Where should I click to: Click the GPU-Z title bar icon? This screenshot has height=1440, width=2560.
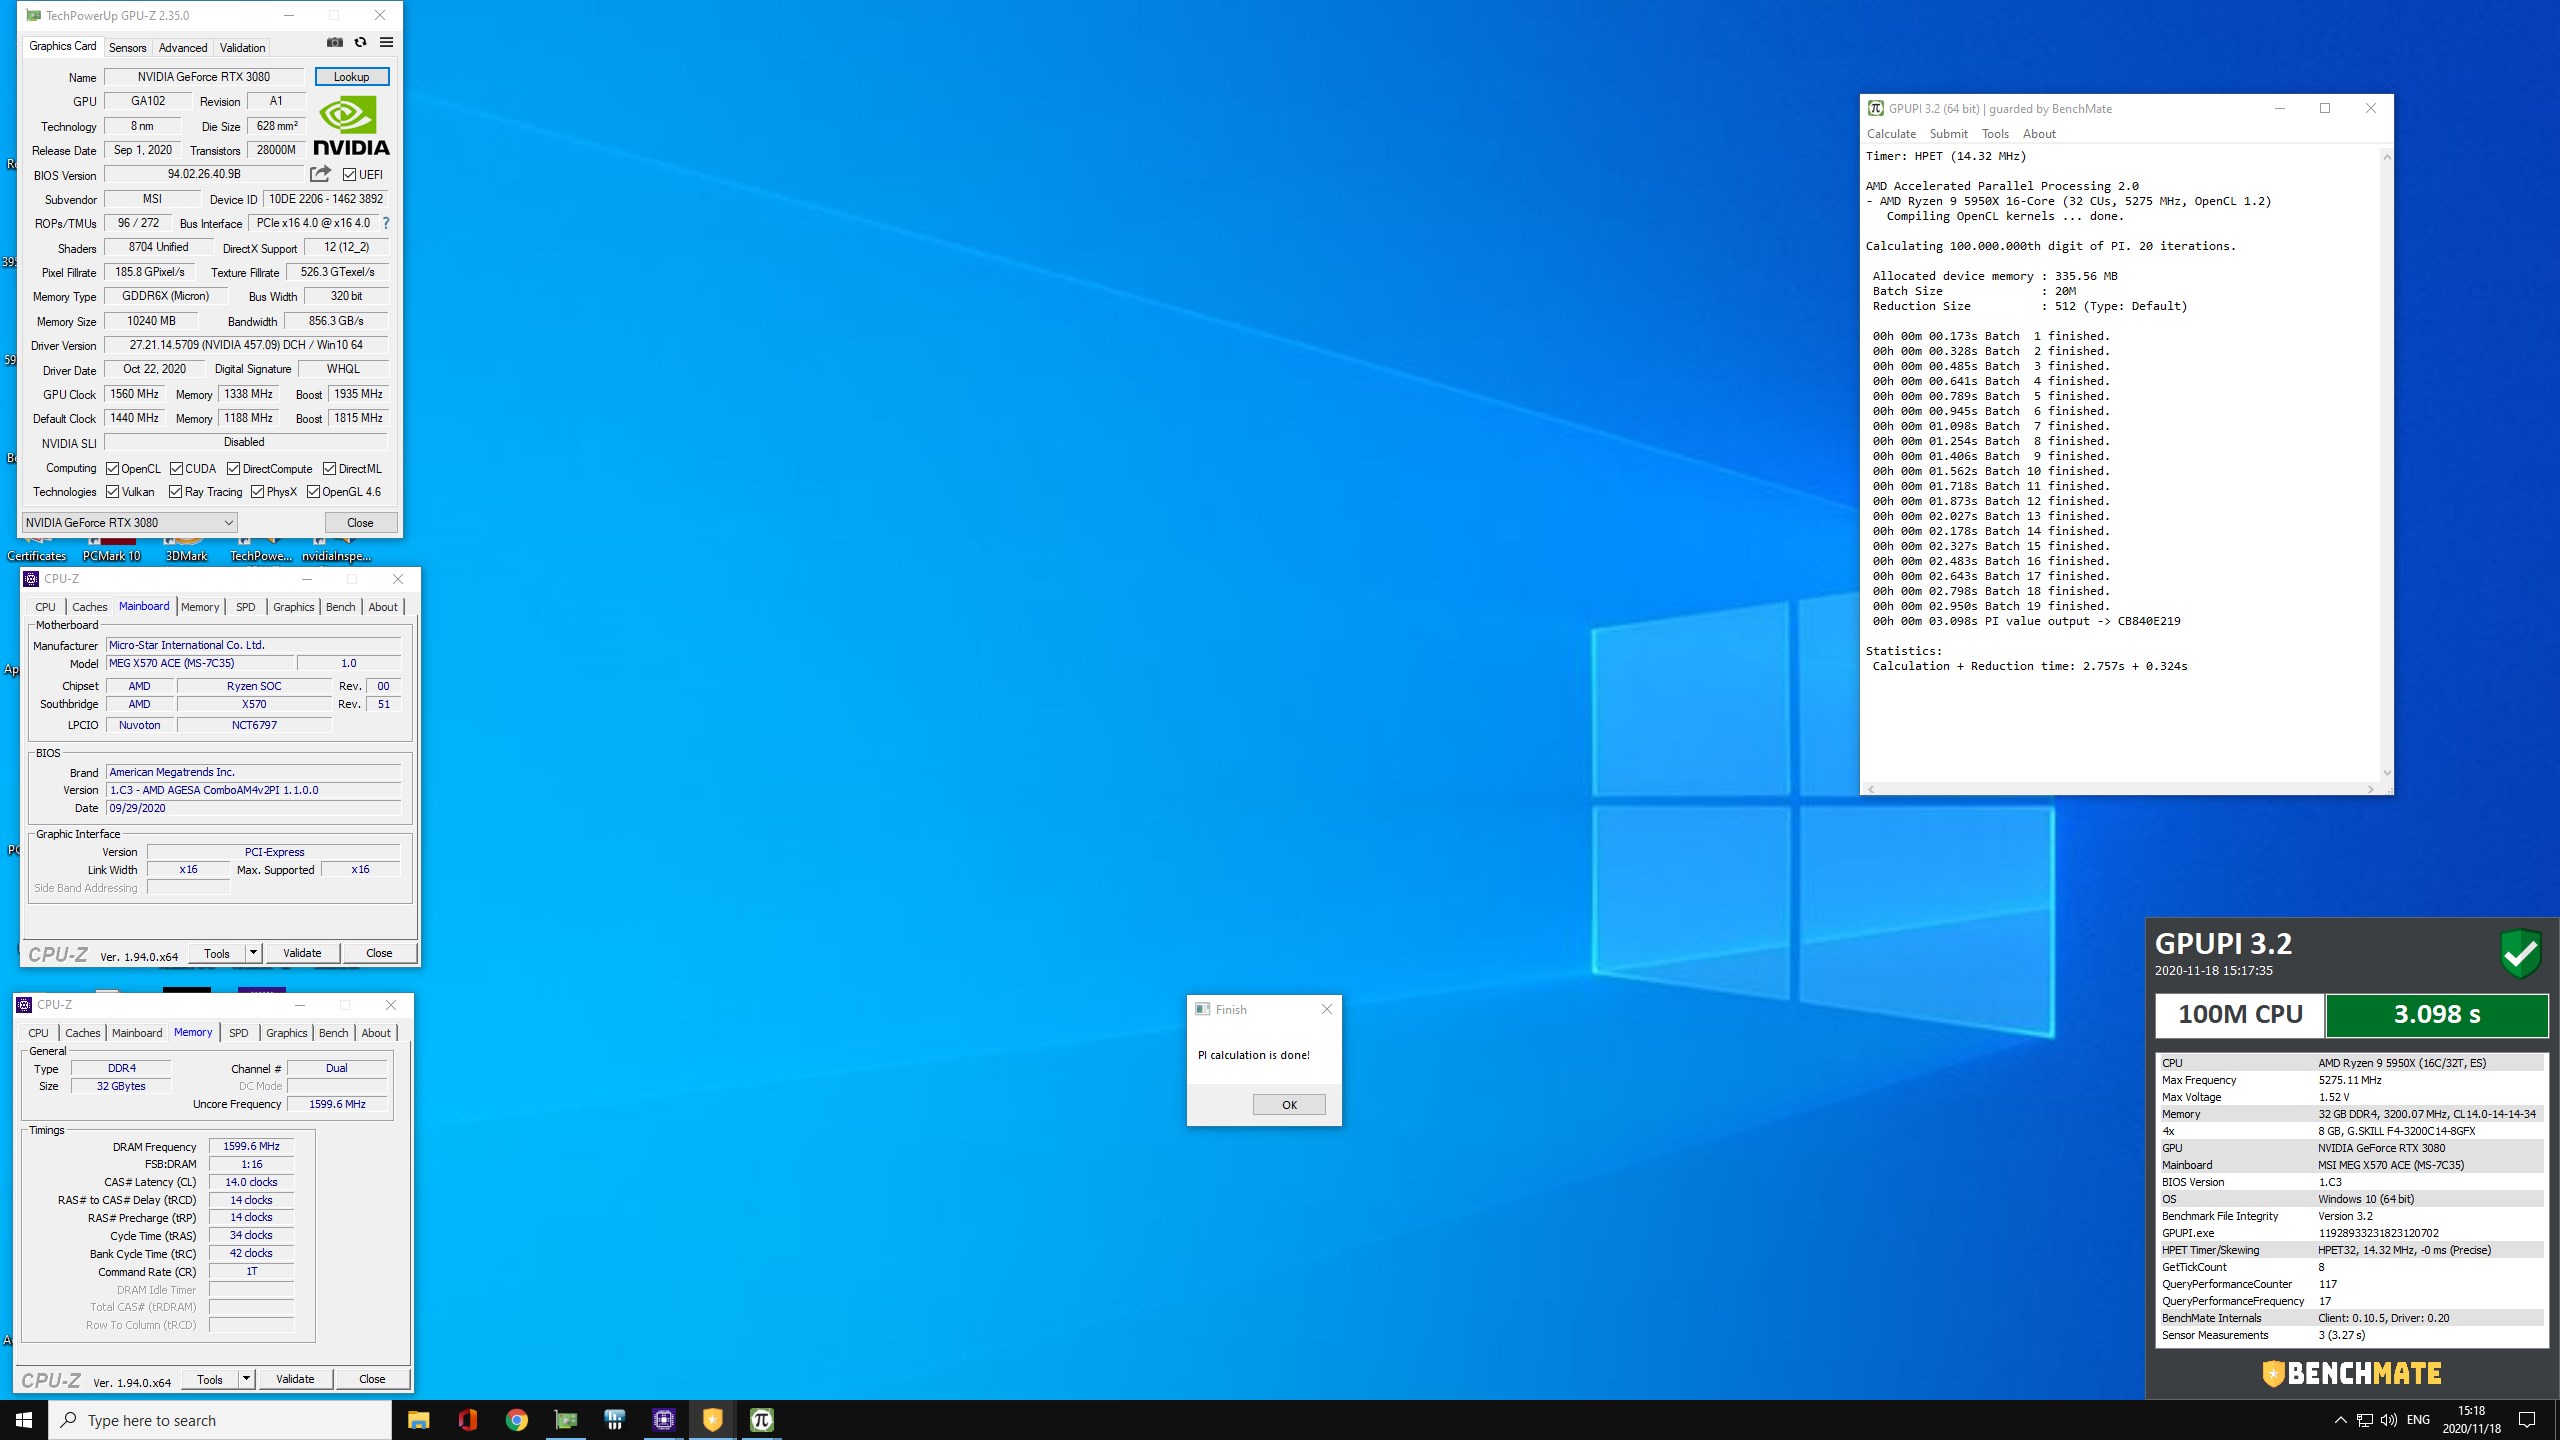coord(34,15)
